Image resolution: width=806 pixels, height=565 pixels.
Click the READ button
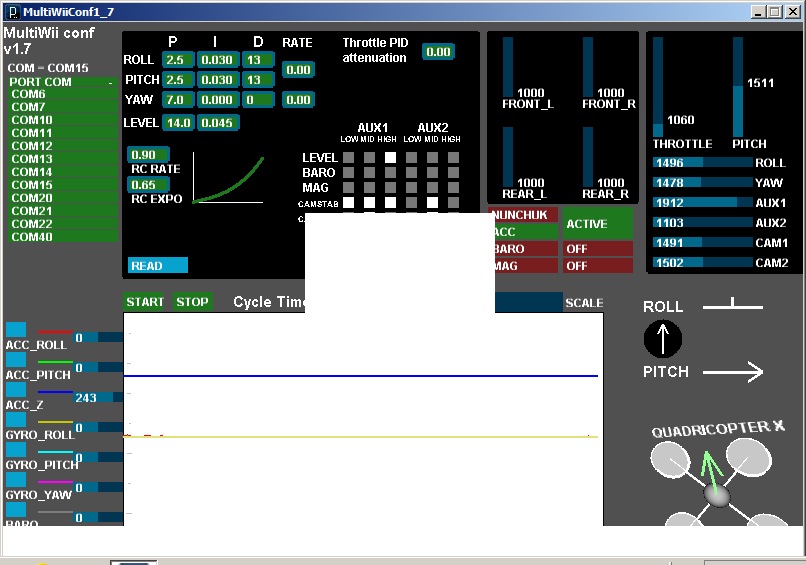157,265
